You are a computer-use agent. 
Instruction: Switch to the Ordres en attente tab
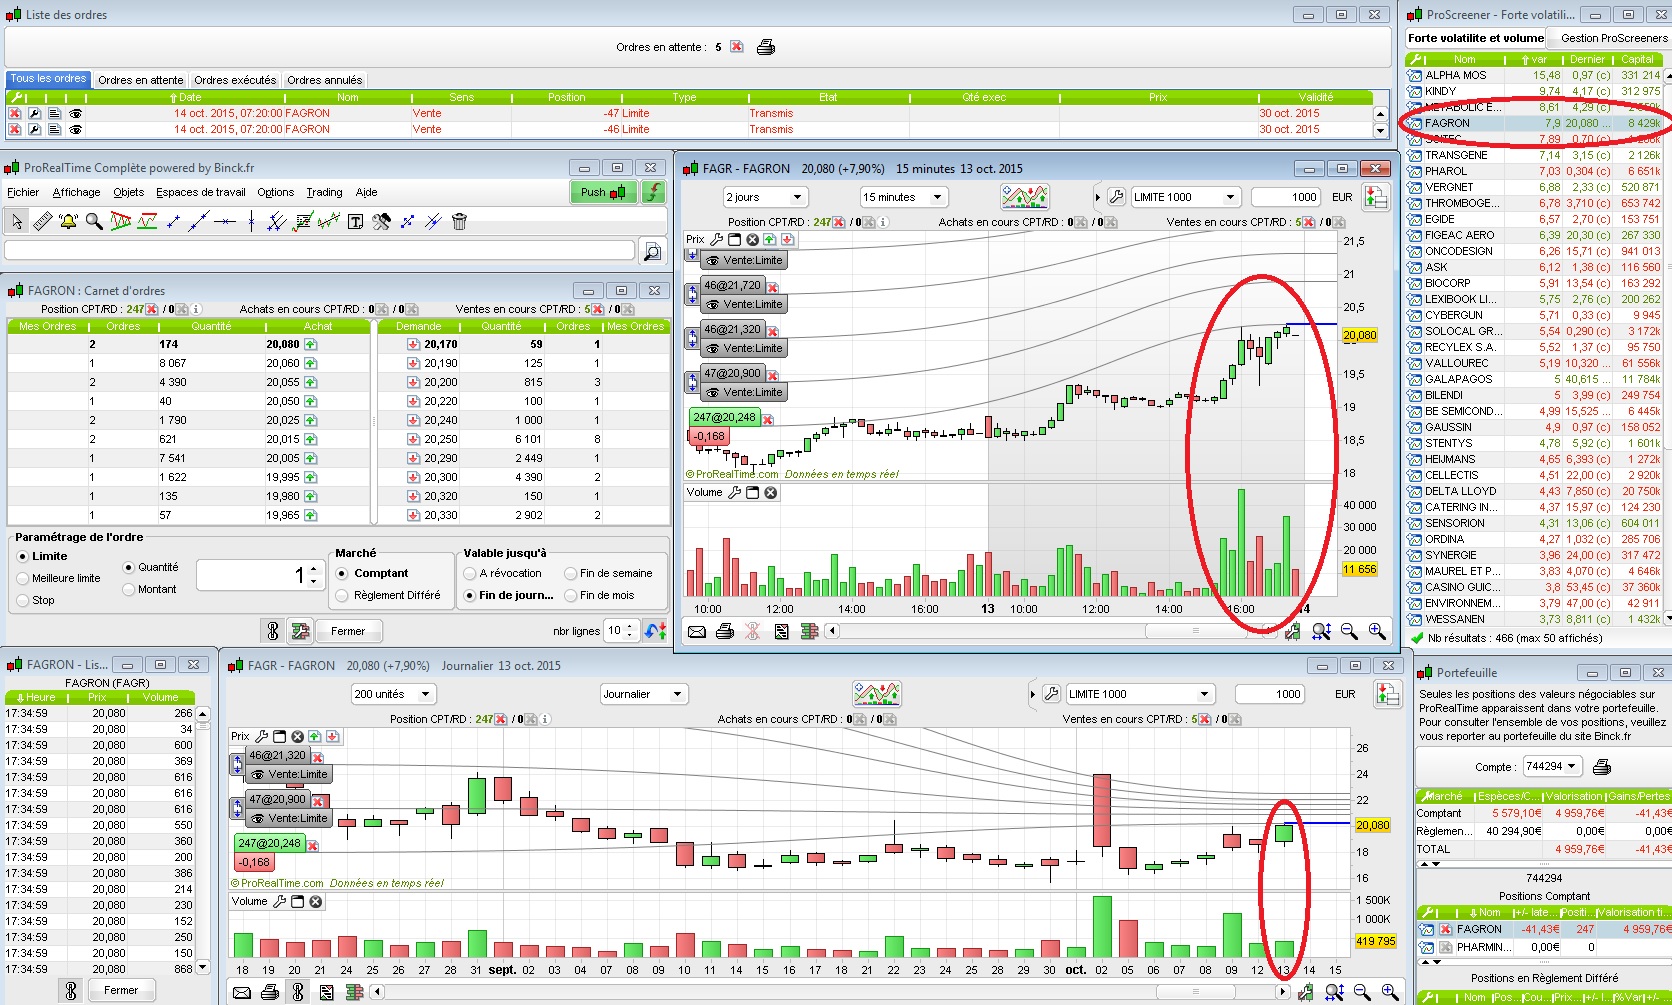click(141, 80)
